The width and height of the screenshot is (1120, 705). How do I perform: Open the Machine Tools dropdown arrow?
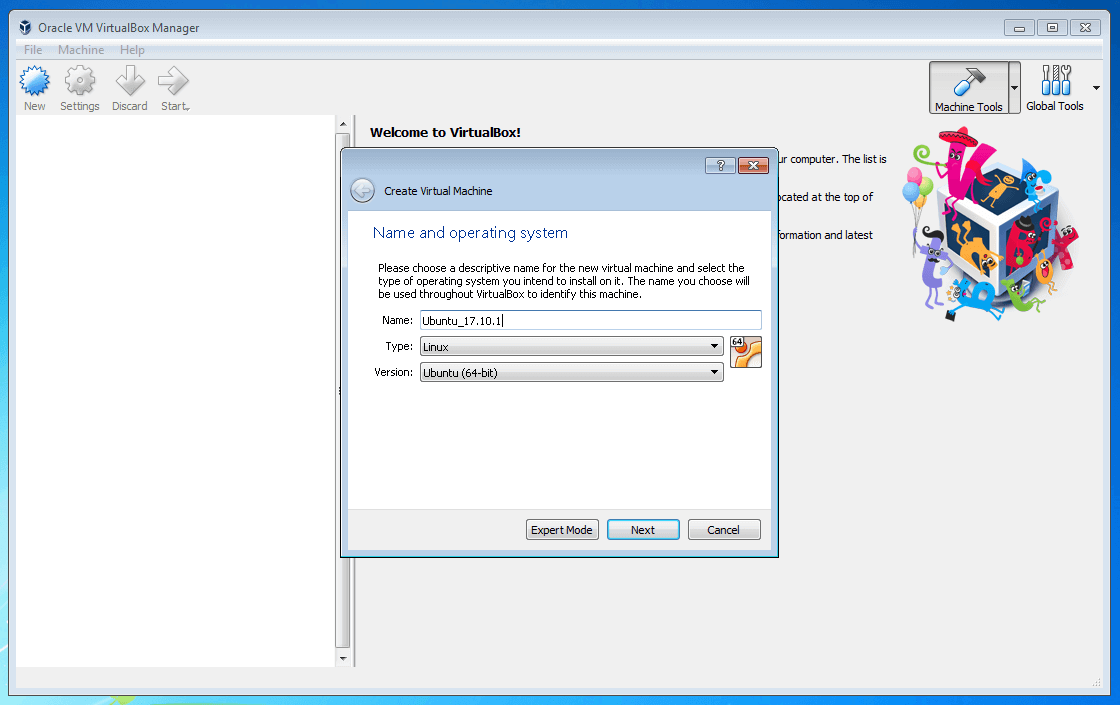[1014, 88]
